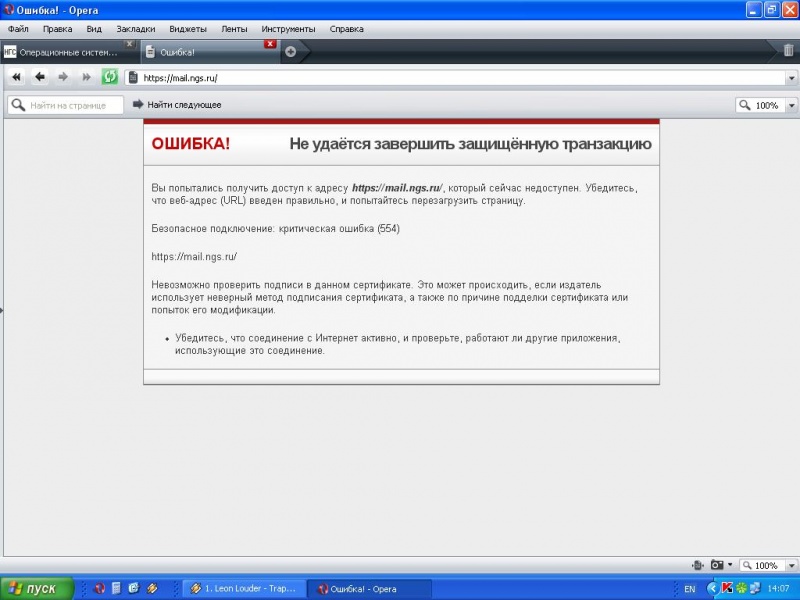Image resolution: width=800 pixels, height=600 pixels.
Task: Click the Rewind navigation button
Action: click(16, 77)
